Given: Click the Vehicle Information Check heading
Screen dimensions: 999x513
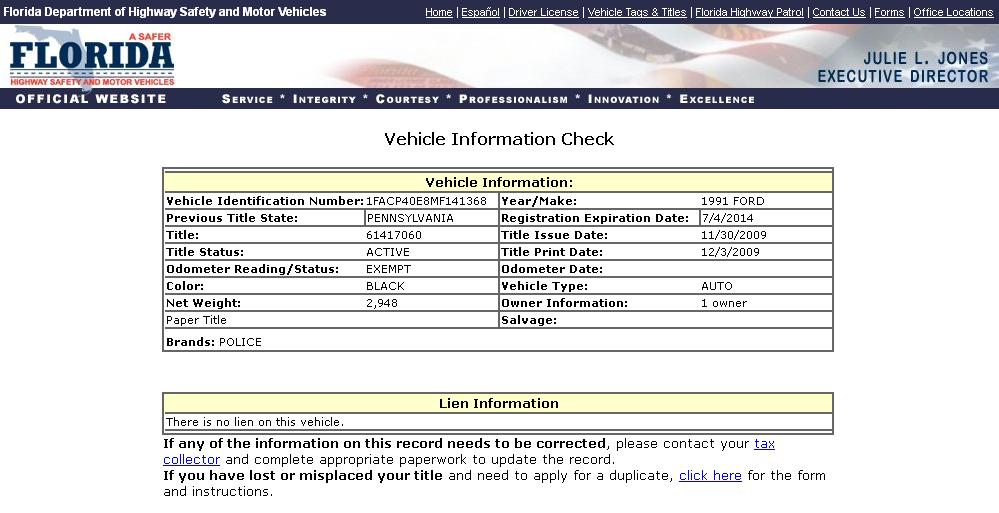Looking at the screenshot, I should click(x=499, y=139).
